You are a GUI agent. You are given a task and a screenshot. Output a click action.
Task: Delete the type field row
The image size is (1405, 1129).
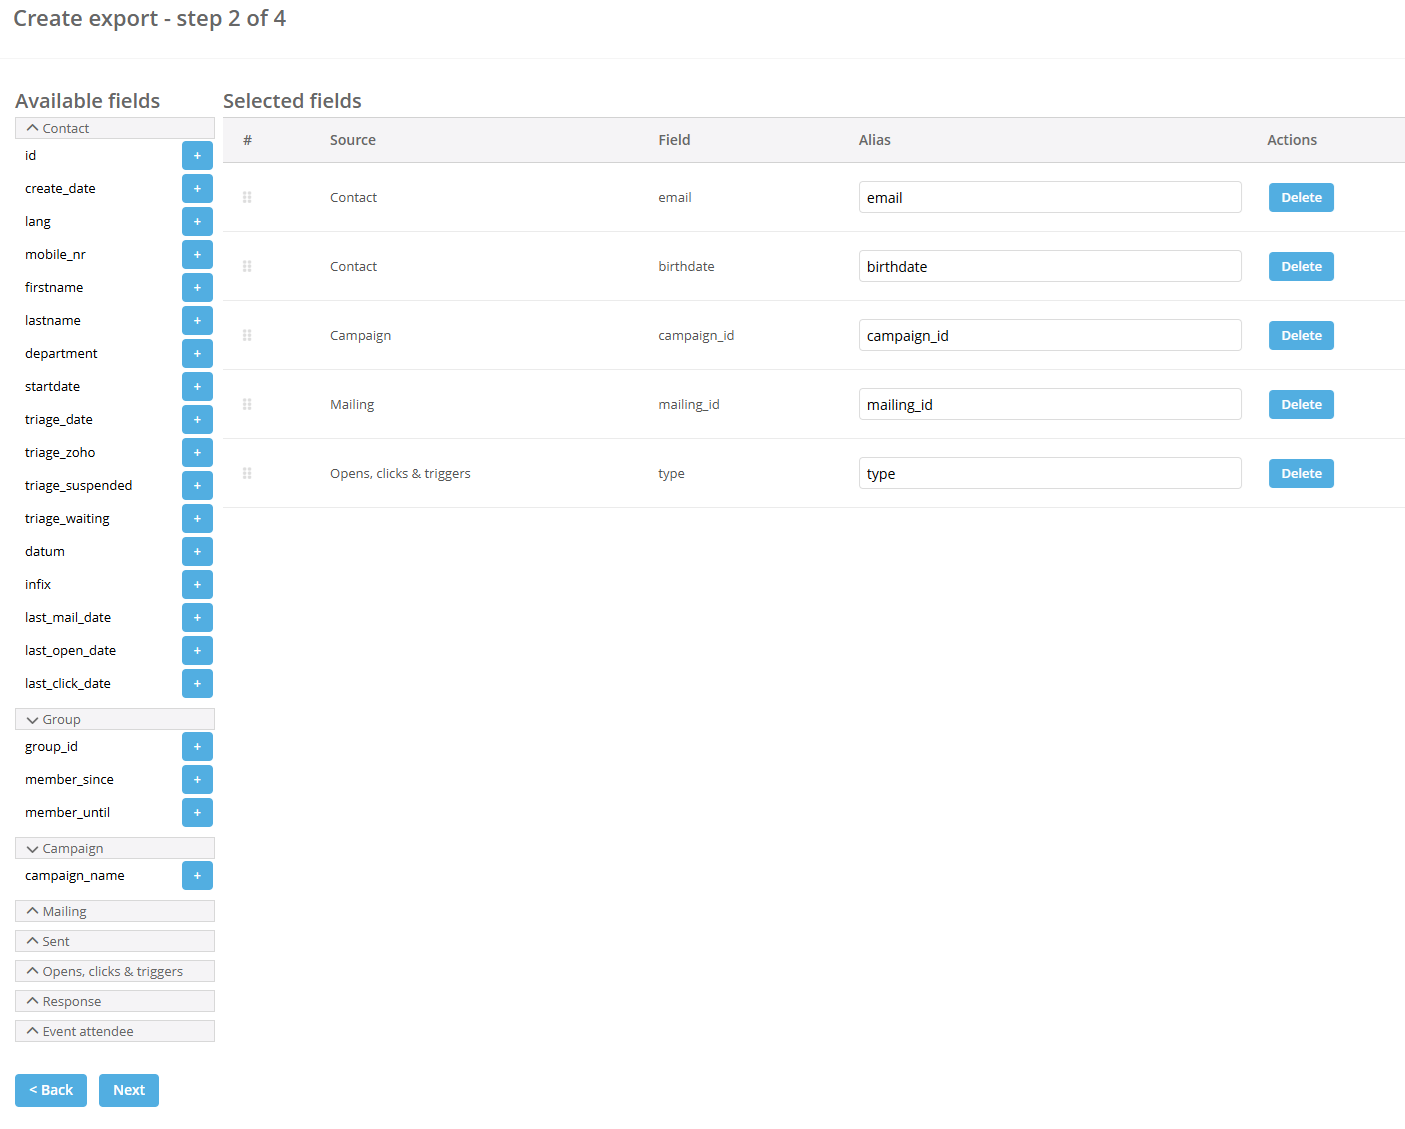coord(1300,473)
